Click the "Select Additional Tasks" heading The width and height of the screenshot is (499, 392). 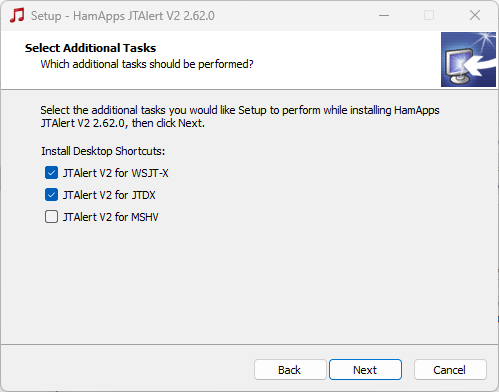[90, 48]
